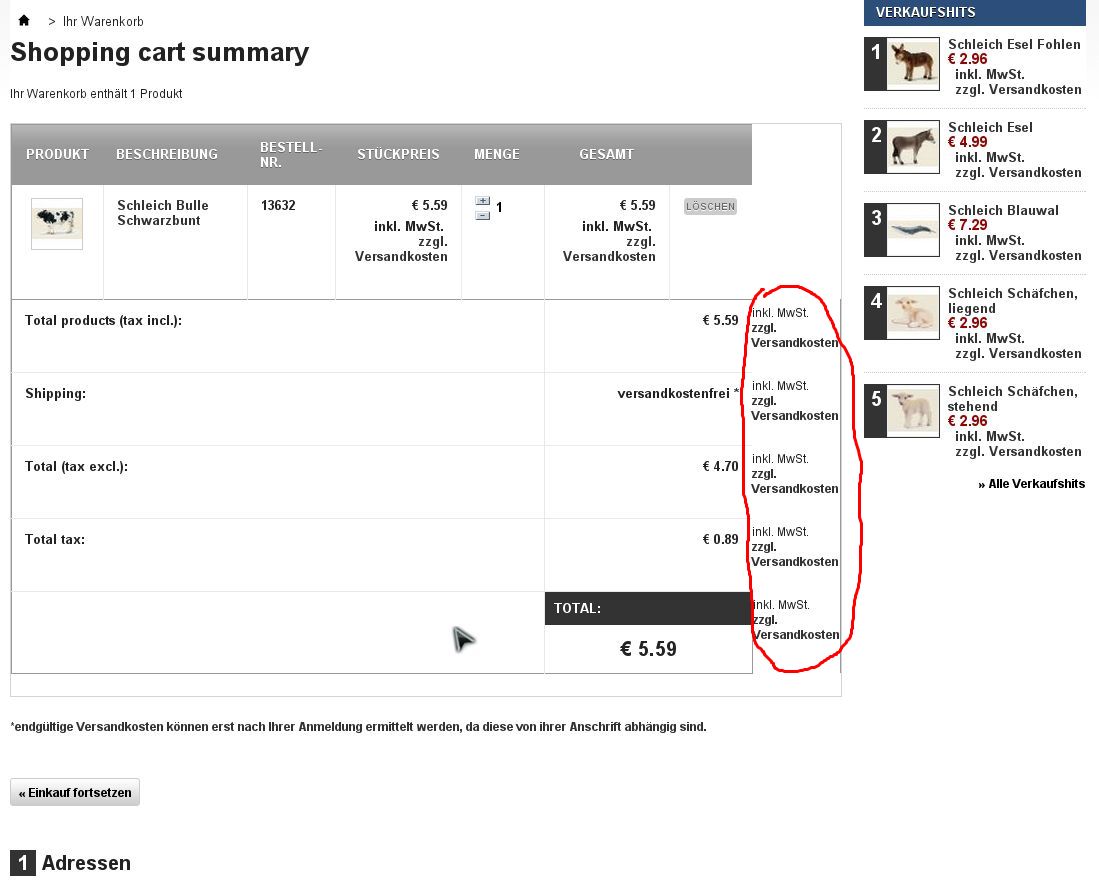This screenshot has height=893, width=1099.
Task: Click the home icon in breadcrumb
Action: tap(24, 20)
